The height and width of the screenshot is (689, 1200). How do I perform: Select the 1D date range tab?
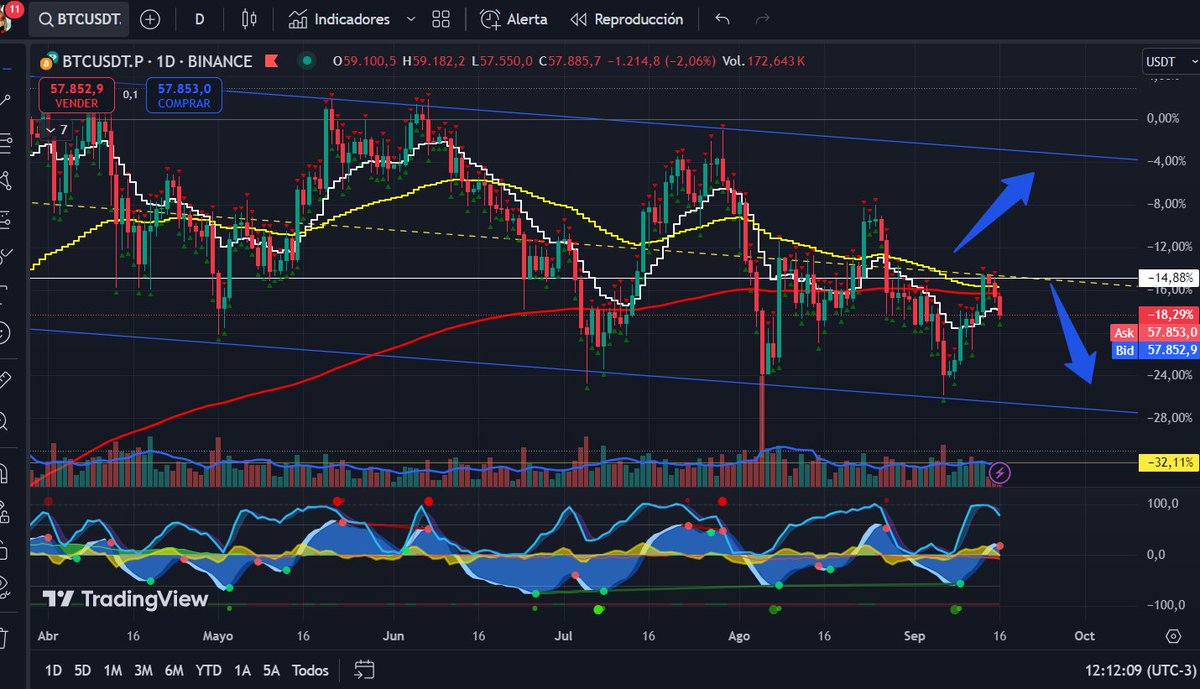(x=54, y=669)
